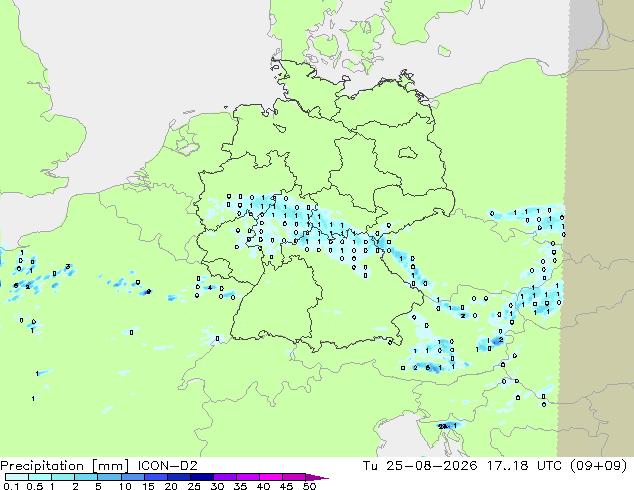Click the legend label "10"
The image size is (634, 490).
click(x=125, y=486)
